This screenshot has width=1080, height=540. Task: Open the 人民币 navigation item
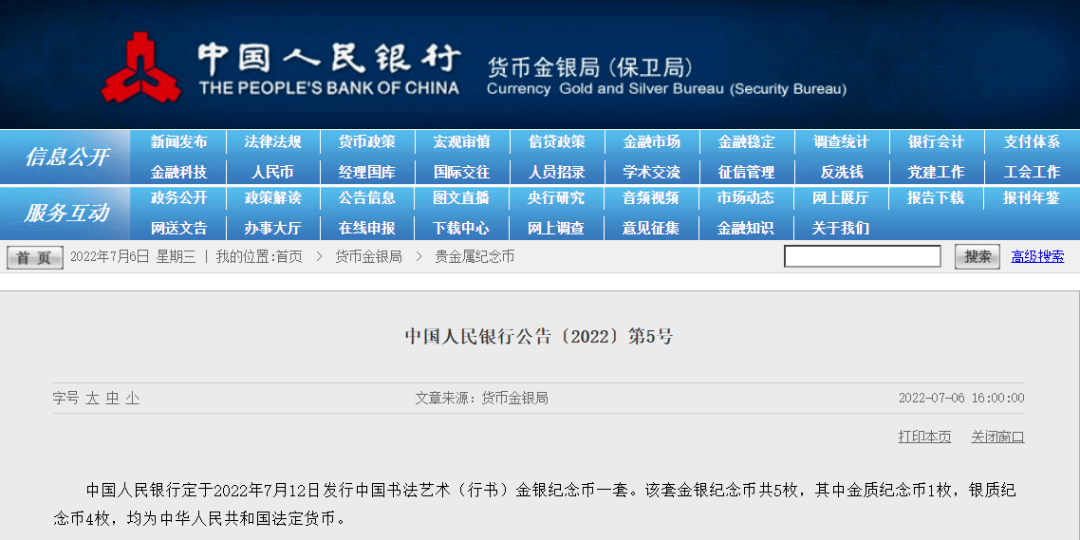[273, 172]
